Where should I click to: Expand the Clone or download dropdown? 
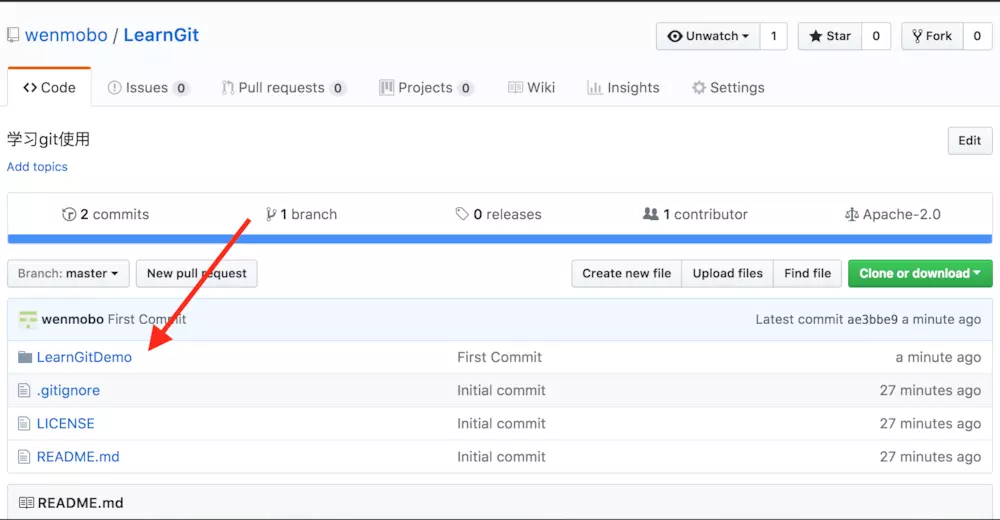(x=920, y=273)
